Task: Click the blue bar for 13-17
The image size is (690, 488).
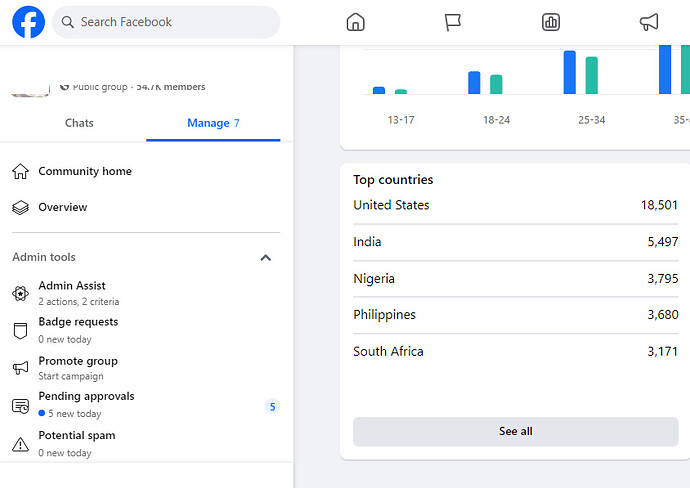Action: [x=379, y=91]
